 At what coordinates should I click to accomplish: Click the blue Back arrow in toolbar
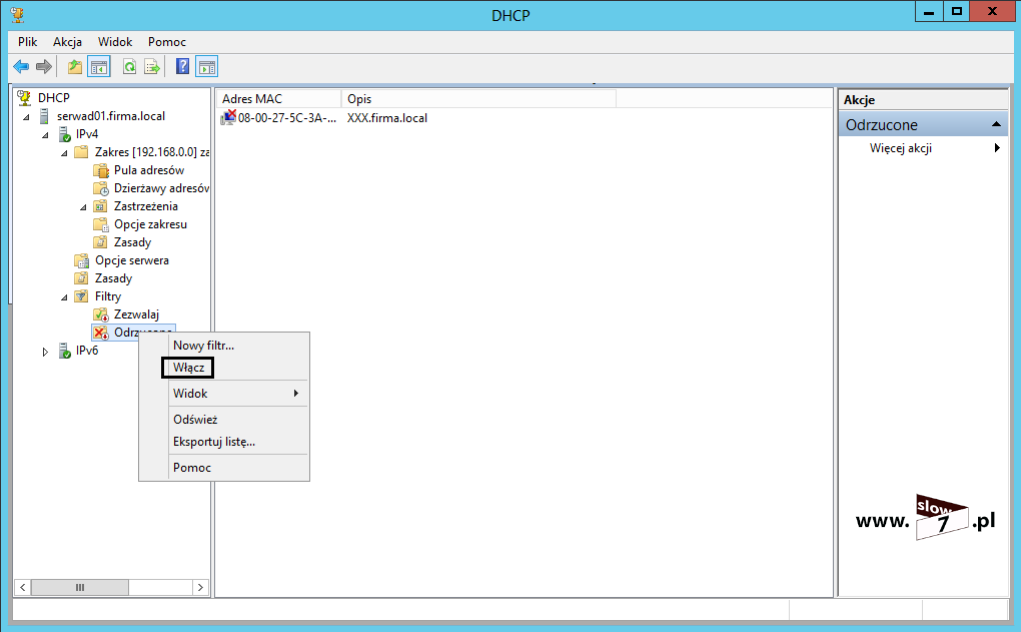pyautogui.click(x=21, y=67)
